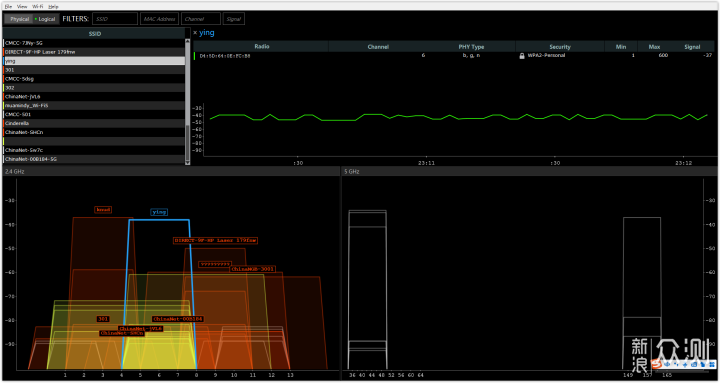The width and height of the screenshot is (720, 383).
Task: Sort details by PHY Type column header
Action: click(471, 46)
